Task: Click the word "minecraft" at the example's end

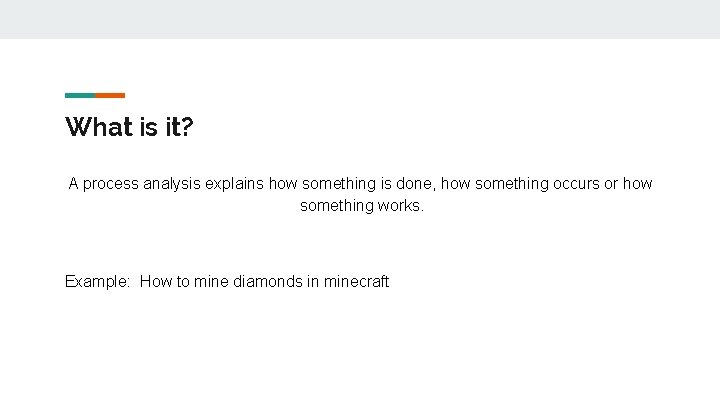Action: 356,282
